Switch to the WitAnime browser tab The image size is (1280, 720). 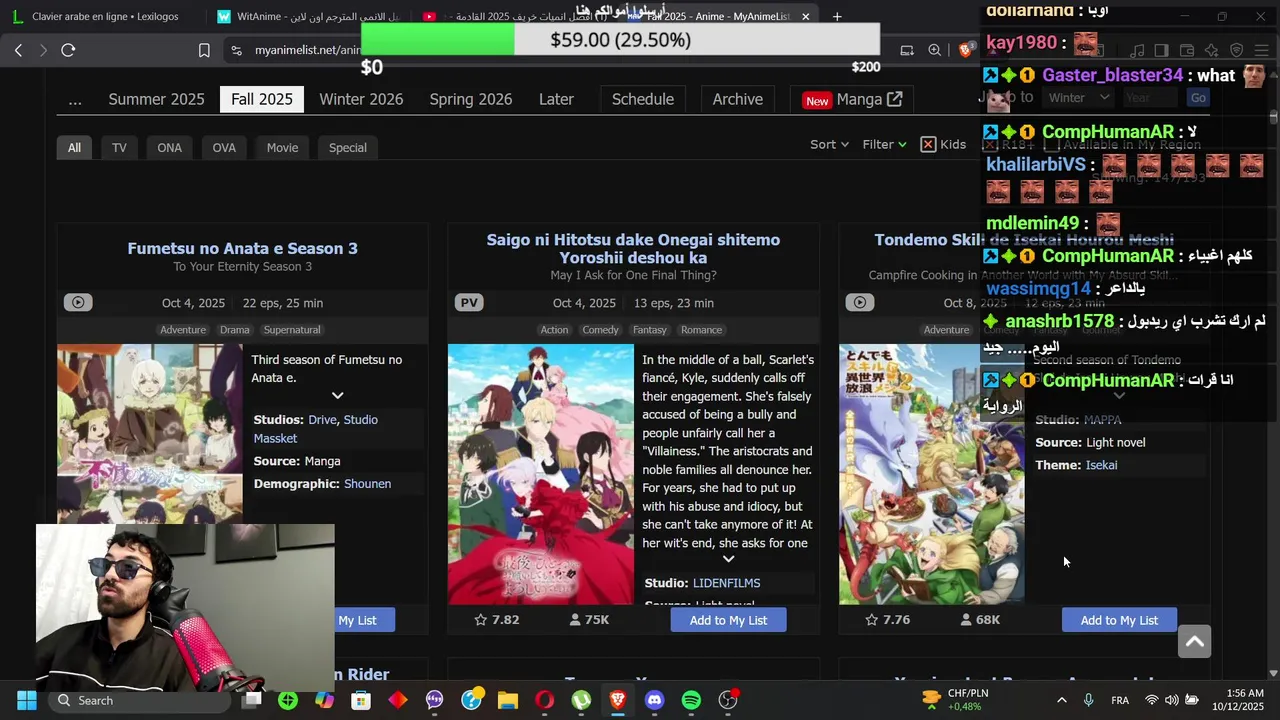coord(308,16)
